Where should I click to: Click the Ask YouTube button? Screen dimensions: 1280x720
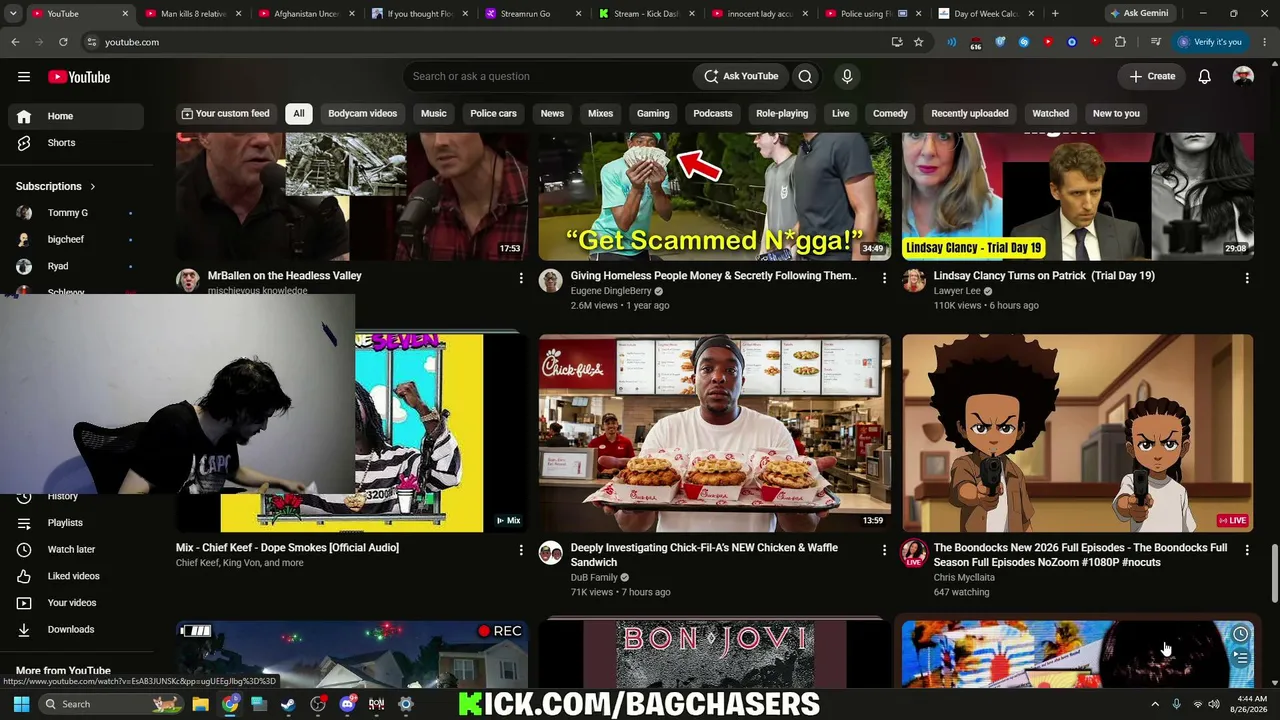pyautogui.click(x=741, y=76)
